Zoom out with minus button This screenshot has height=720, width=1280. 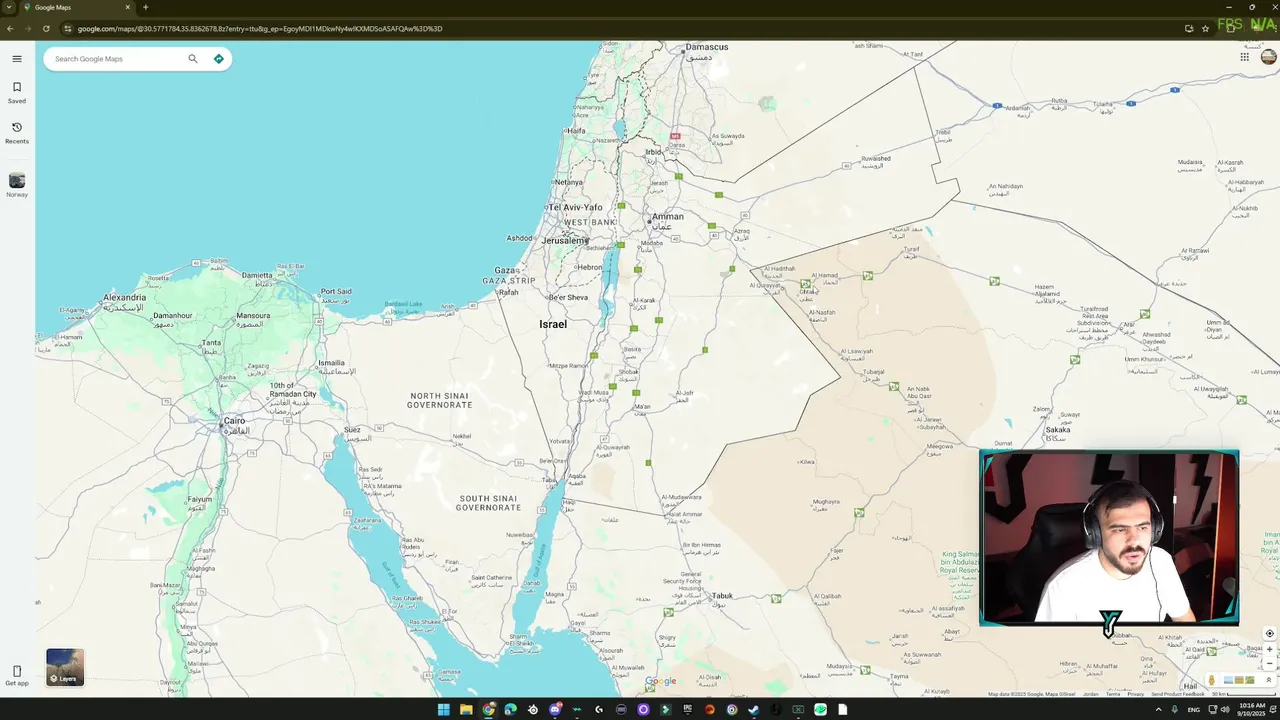pos(1270,663)
